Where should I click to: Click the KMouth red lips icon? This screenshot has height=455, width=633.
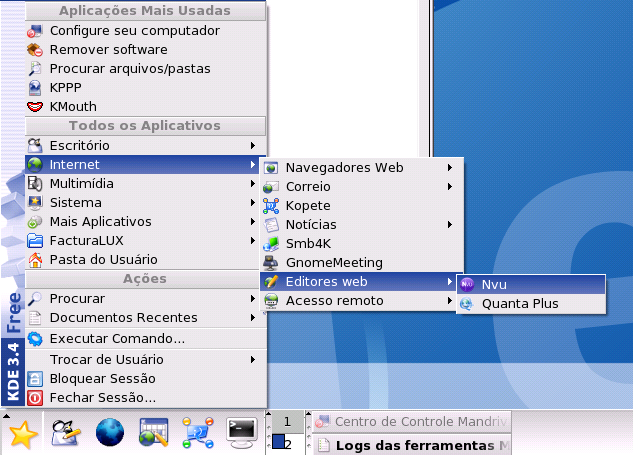point(35,107)
